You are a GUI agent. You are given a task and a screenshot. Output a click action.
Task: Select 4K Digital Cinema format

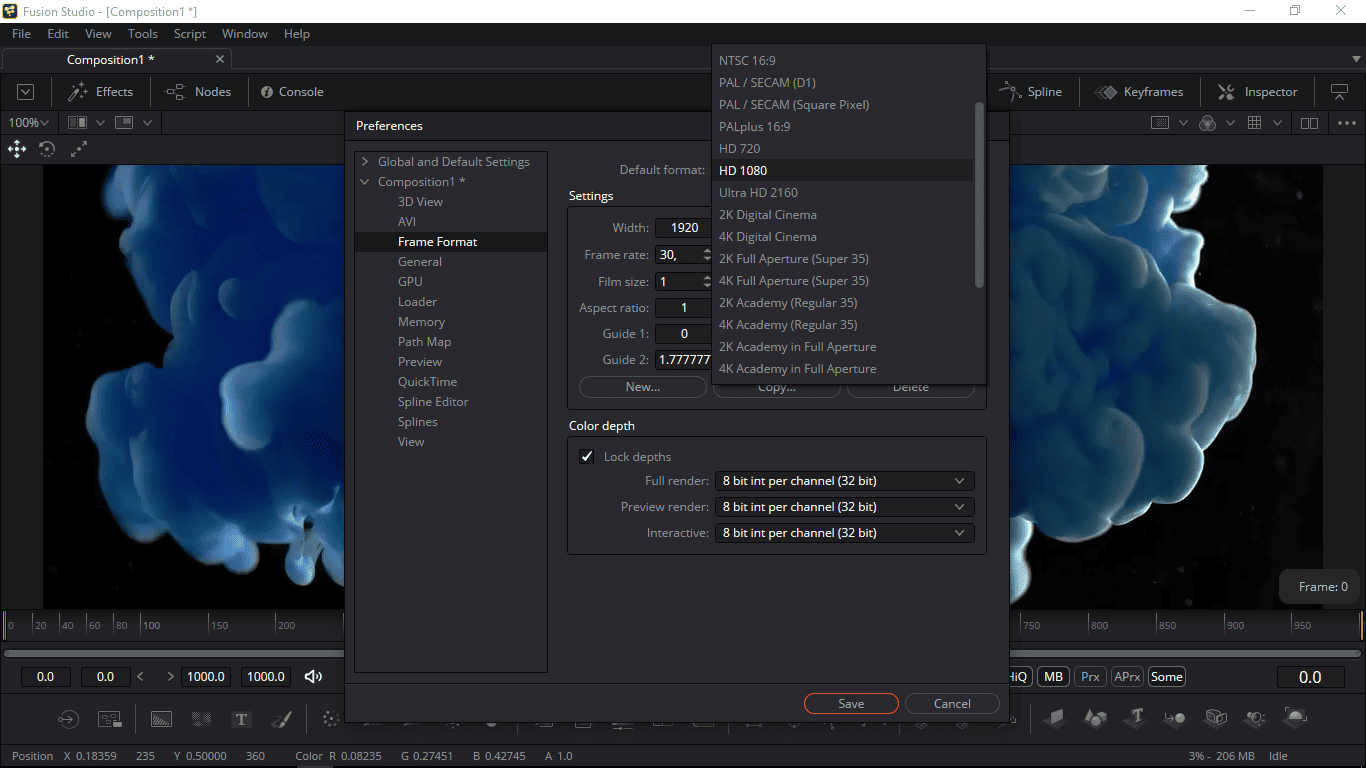(843, 237)
